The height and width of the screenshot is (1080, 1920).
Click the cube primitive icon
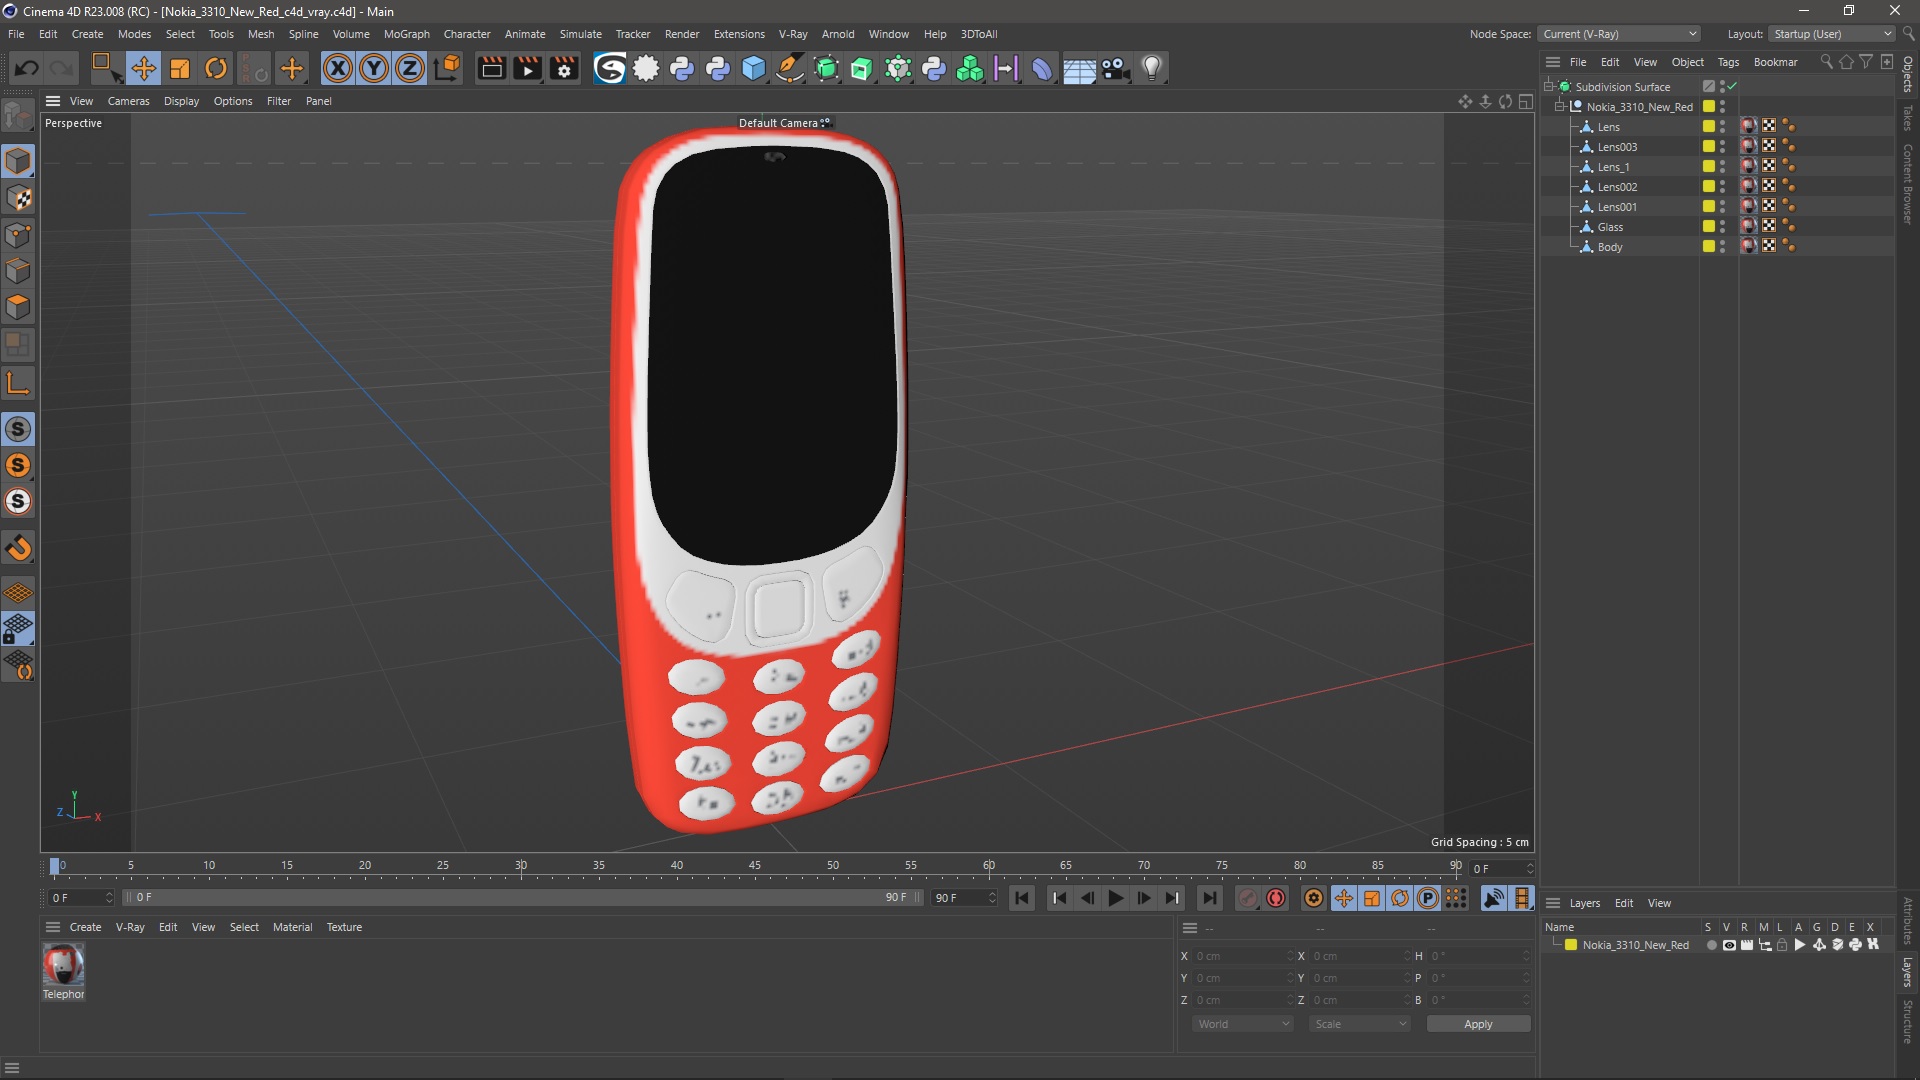click(x=754, y=68)
